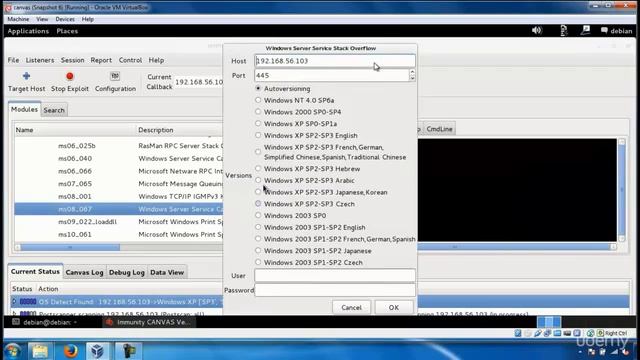
Task: Open VirtualBox cube icon in taskbar
Action: point(97,351)
